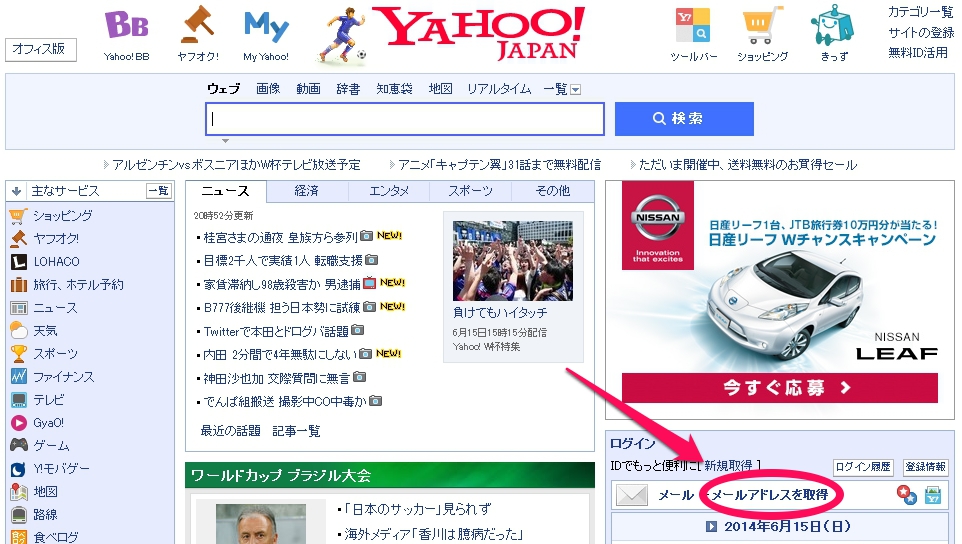Click the small arrow below the search box
This screenshot has width=962, height=544.
tap(226, 141)
